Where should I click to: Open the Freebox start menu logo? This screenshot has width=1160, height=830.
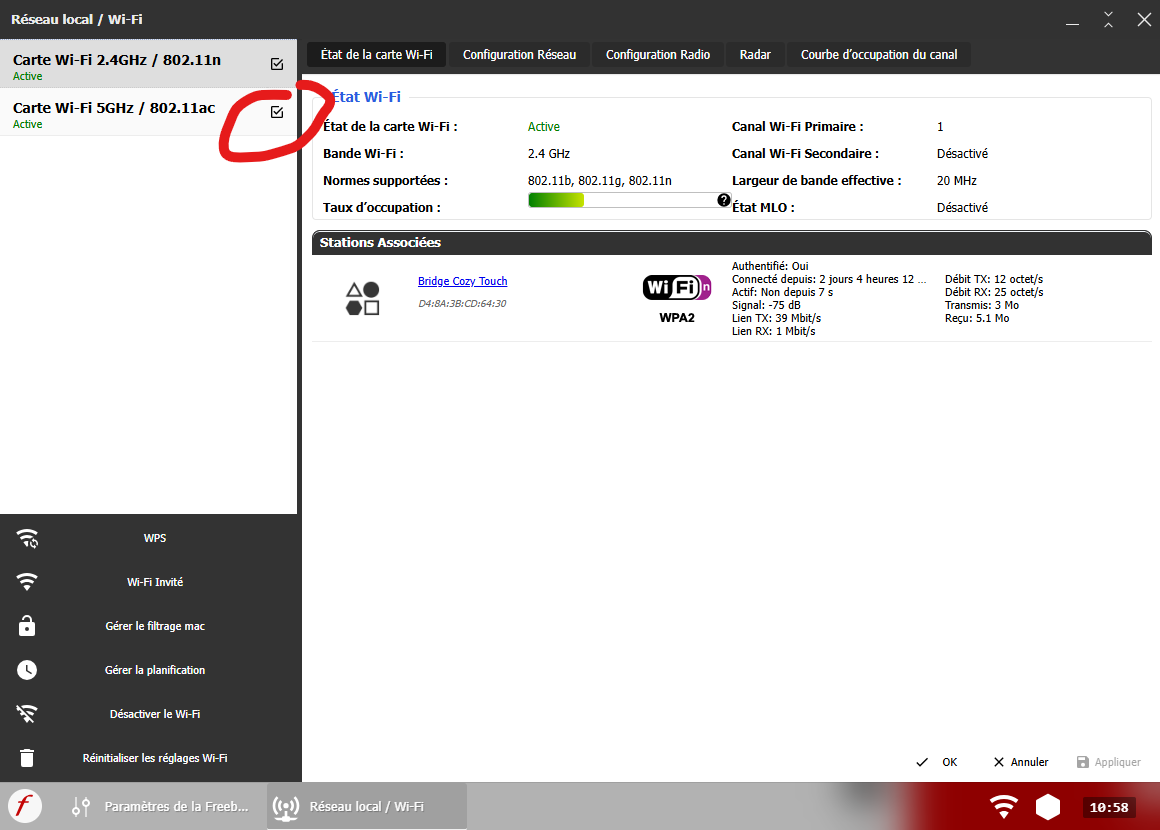pyautogui.click(x=25, y=806)
